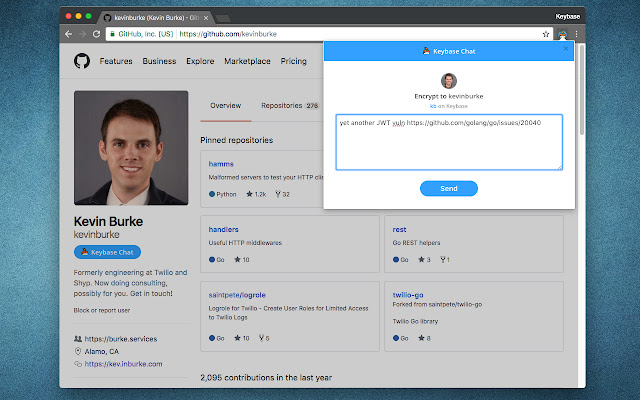Viewport: 640px width, 400px height.
Task: Click the https://kev.inburke.com link
Action: click(123, 364)
